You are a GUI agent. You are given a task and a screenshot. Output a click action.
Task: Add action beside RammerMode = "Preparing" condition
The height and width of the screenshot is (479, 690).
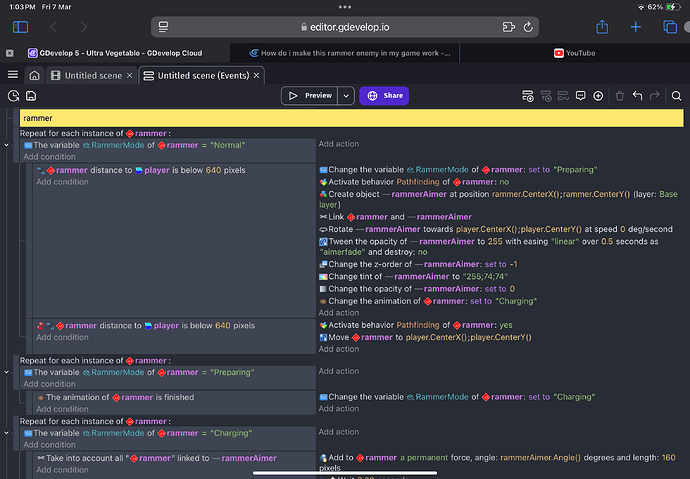[x=339, y=371]
